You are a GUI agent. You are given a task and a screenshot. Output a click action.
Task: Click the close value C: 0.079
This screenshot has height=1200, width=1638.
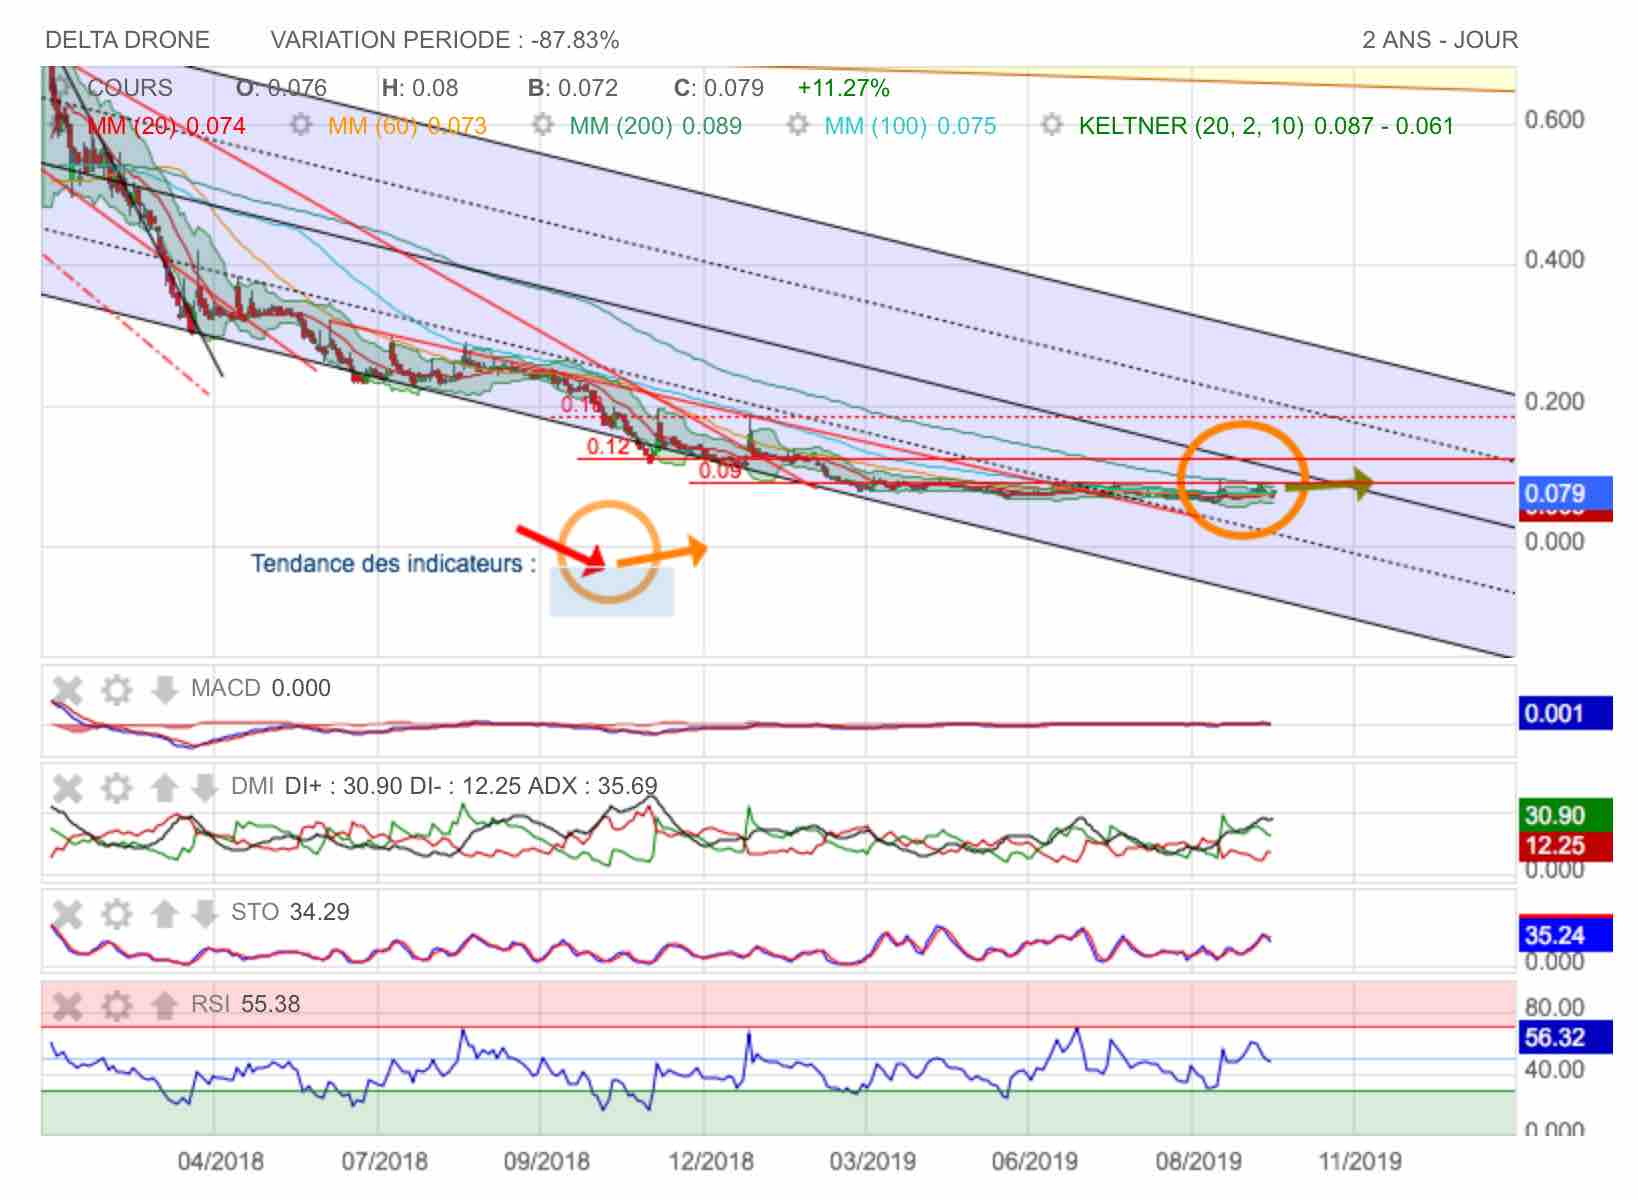[719, 88]
